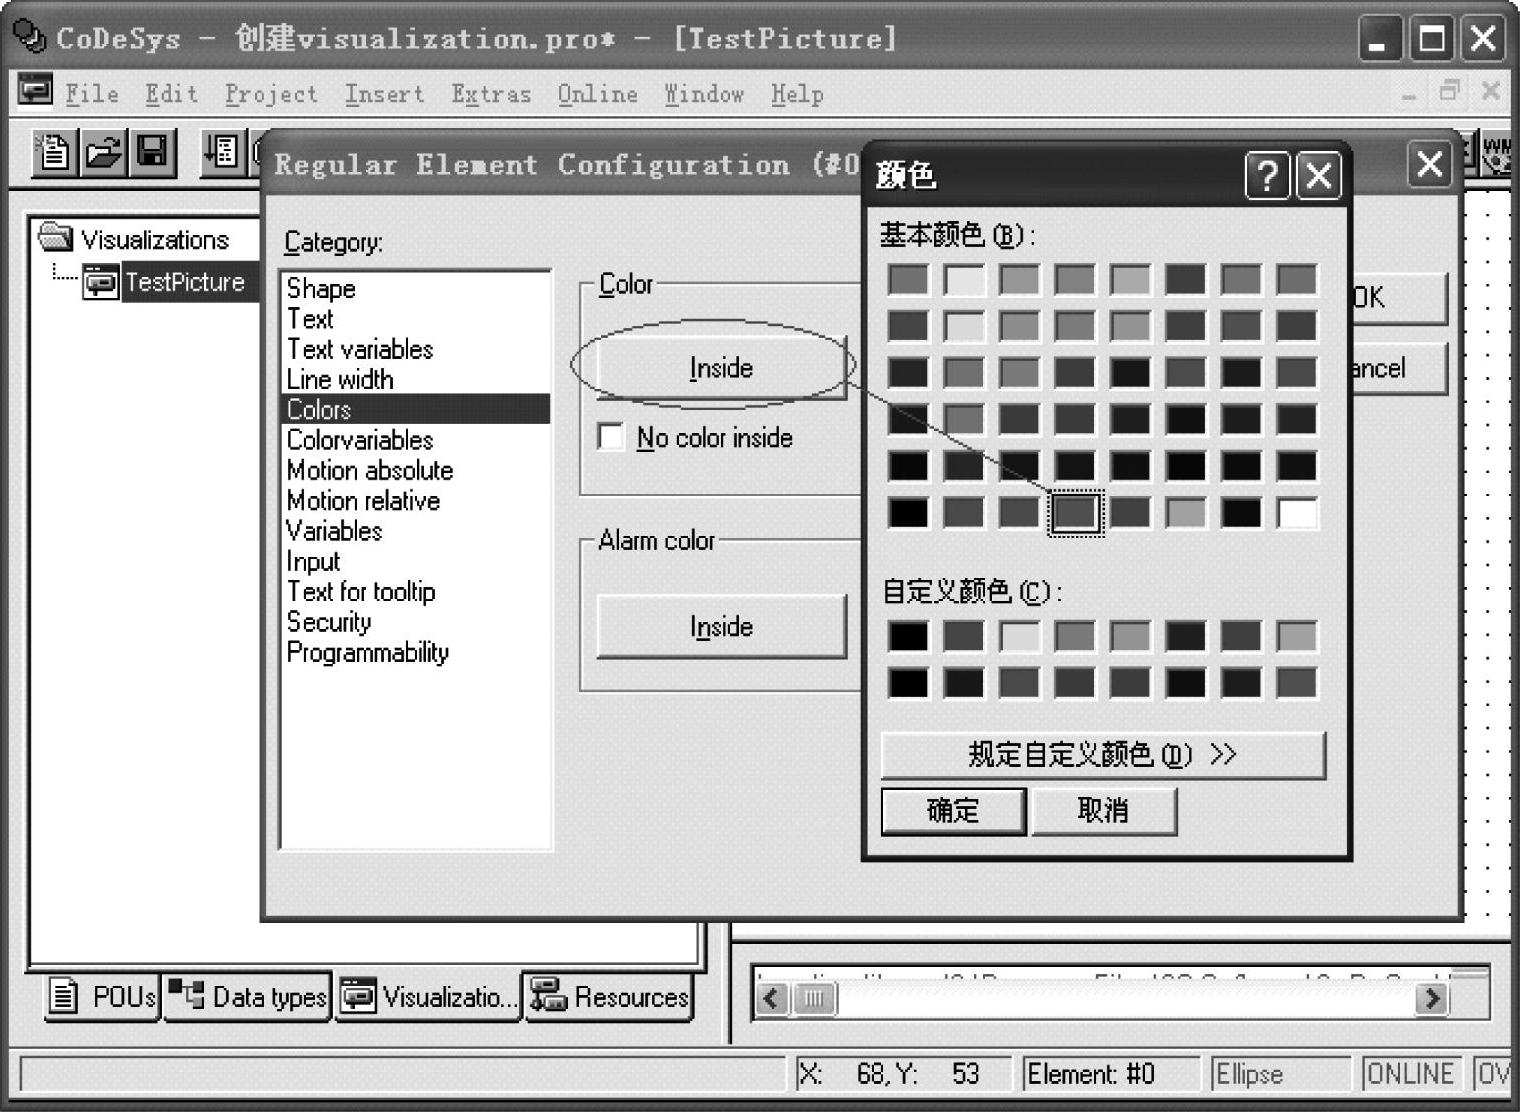The width and height of the screenshot is (1520, 1112).
Task: Open the Project menu
Action: point(271,94)
